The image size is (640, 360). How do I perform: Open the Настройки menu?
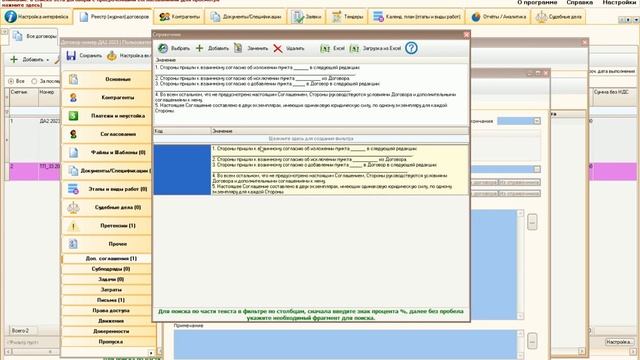(618, 2)
